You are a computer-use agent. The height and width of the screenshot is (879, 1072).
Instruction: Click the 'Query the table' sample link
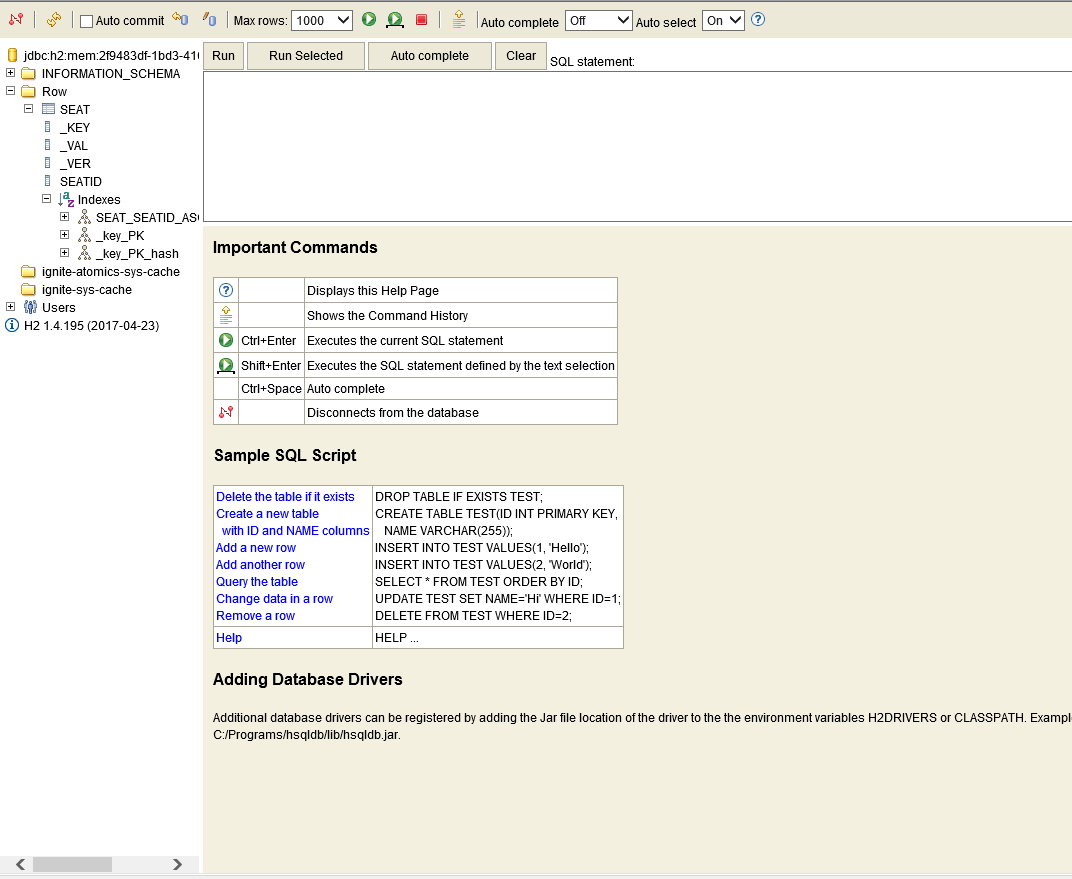tap(257, 582)
